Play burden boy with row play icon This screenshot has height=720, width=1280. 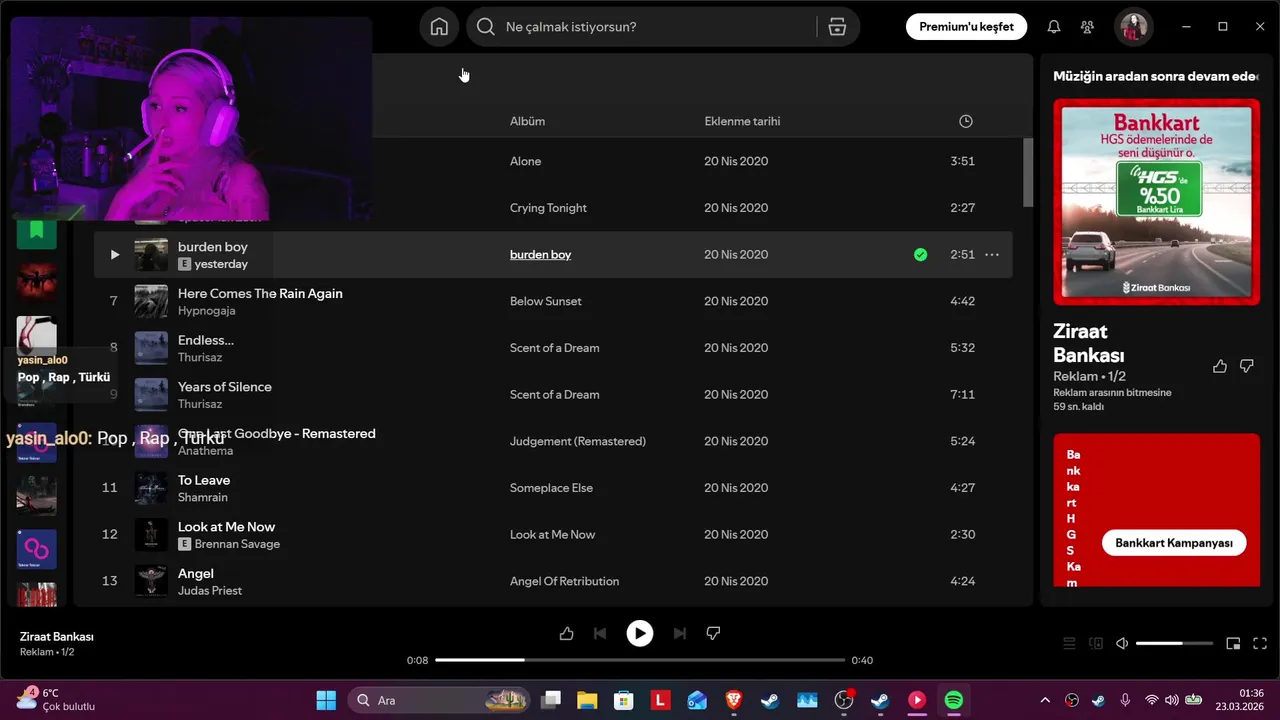tap(114, 255)
